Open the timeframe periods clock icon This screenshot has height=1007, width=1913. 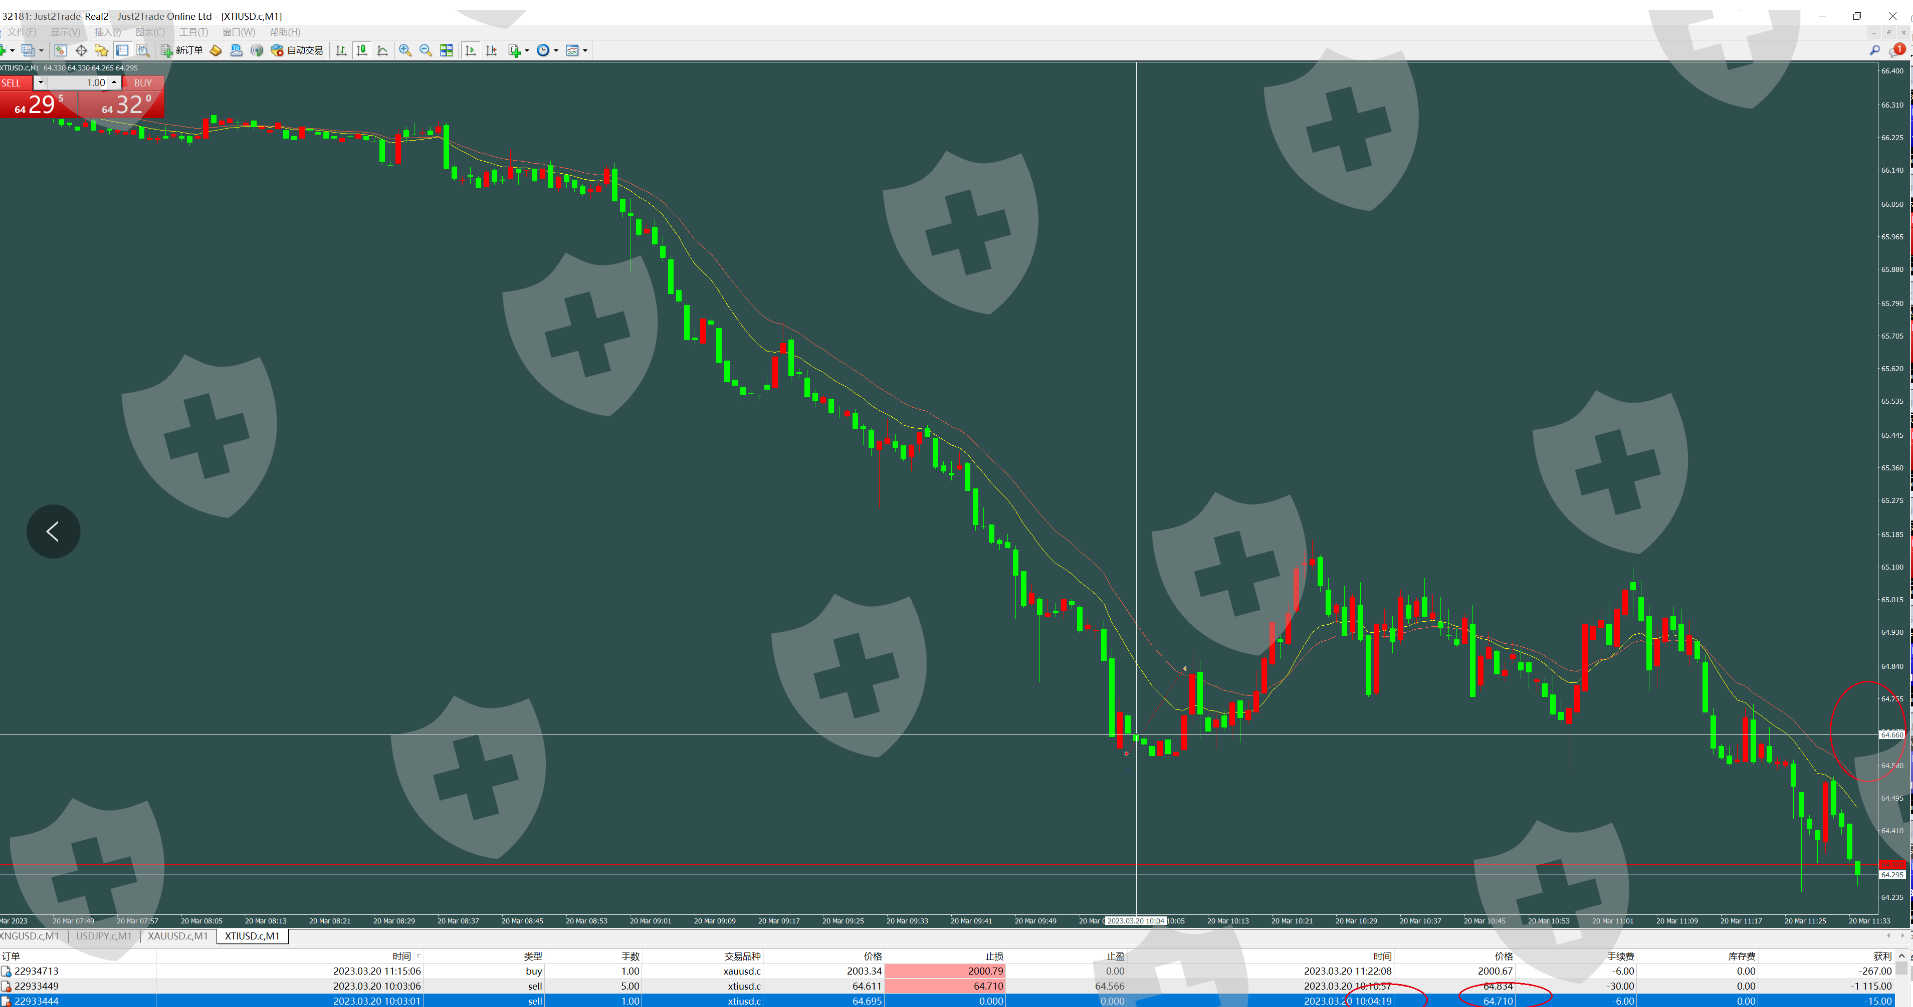pyautogui.click(x=543, y=50)
